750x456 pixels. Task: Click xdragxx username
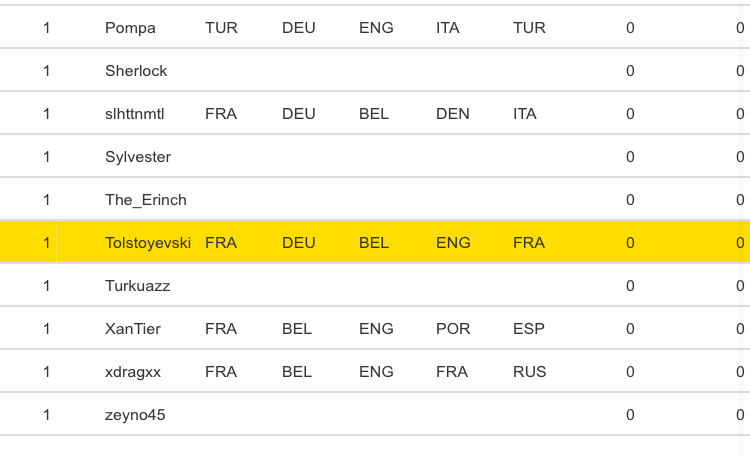(x=133, y=372)
